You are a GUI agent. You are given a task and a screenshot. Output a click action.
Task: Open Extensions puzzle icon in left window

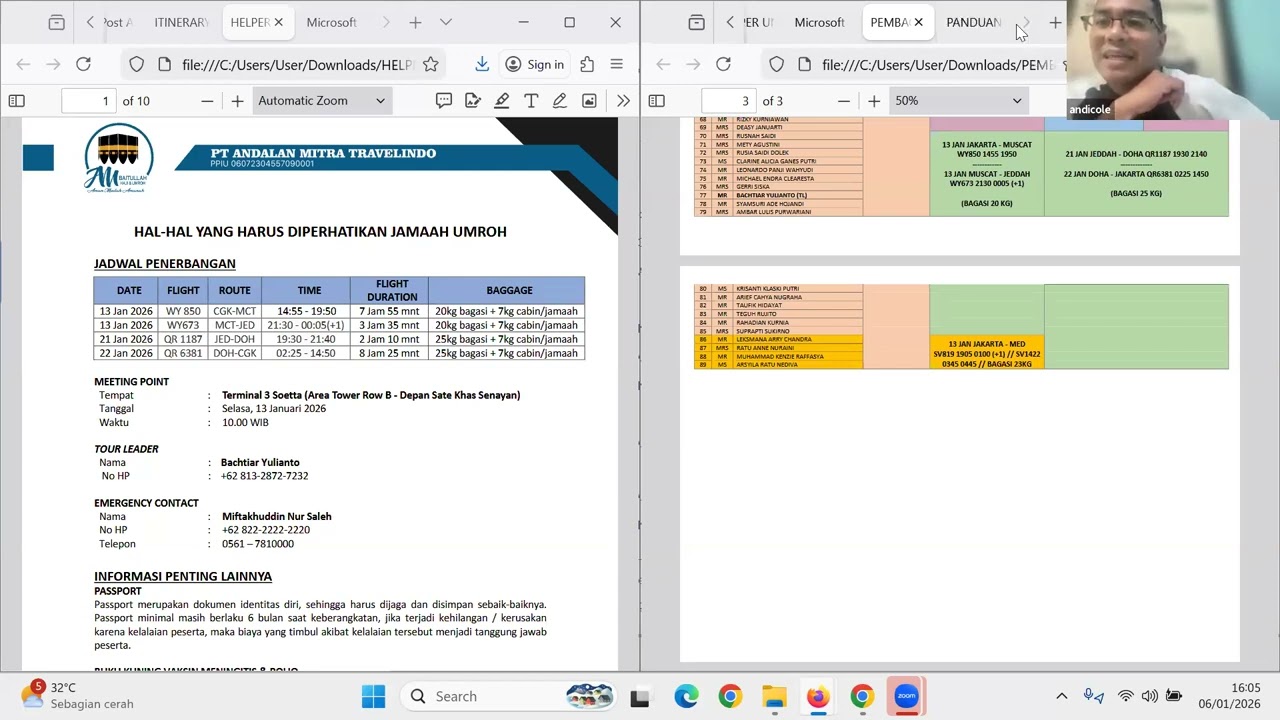click(x=587, y=64)
